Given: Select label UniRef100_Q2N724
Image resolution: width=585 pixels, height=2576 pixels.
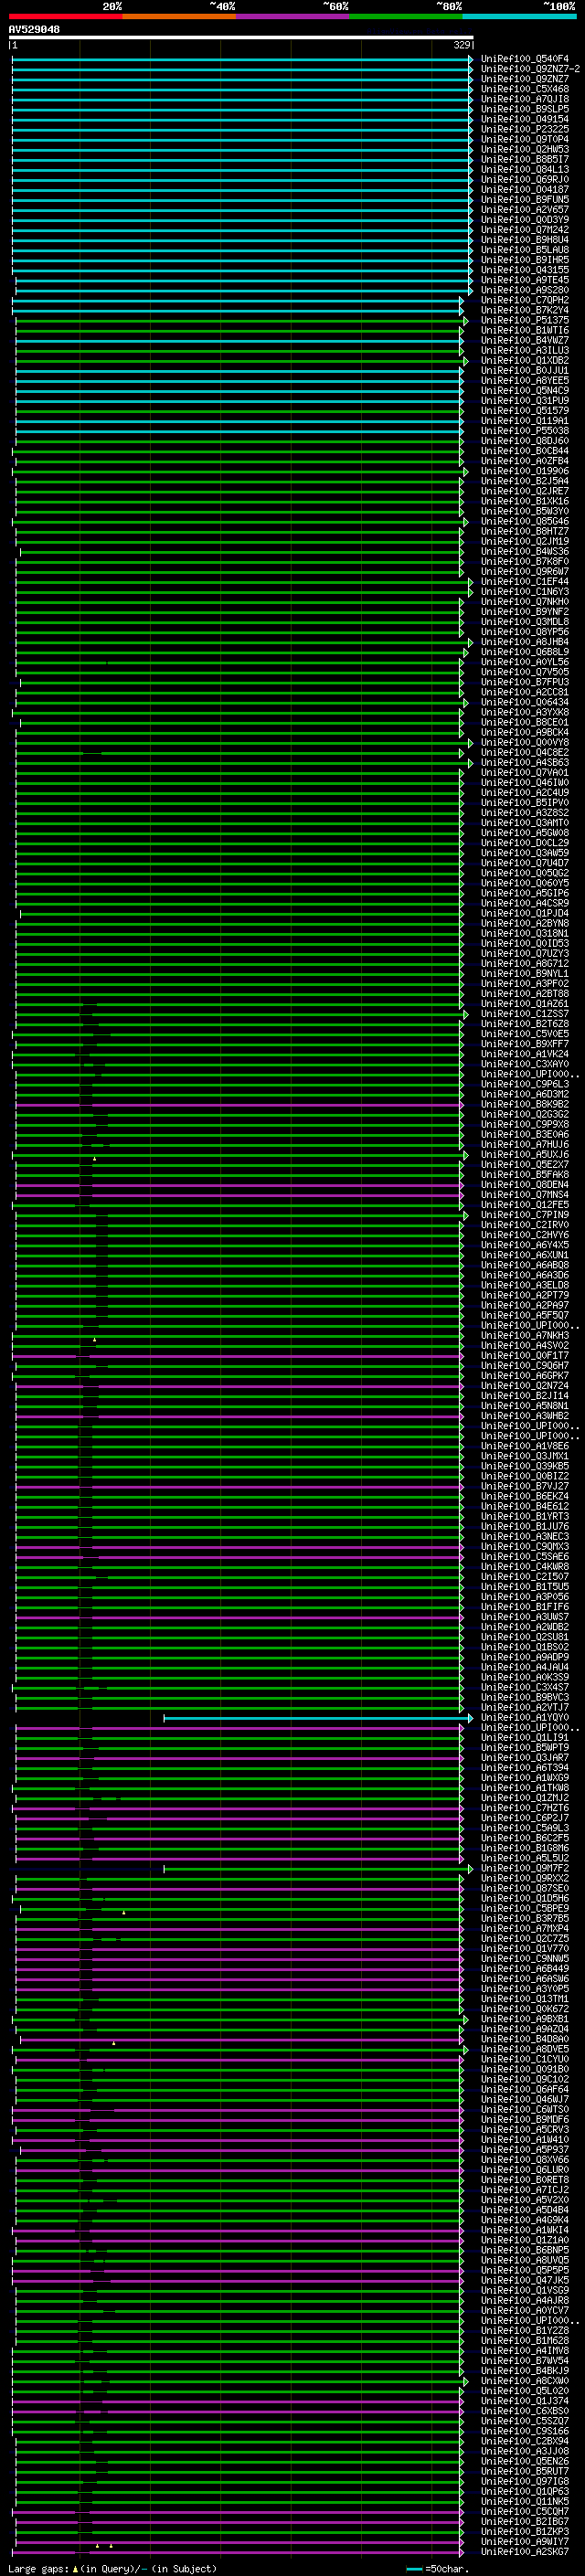Looking at the screenshot, I should (524, 1386).
